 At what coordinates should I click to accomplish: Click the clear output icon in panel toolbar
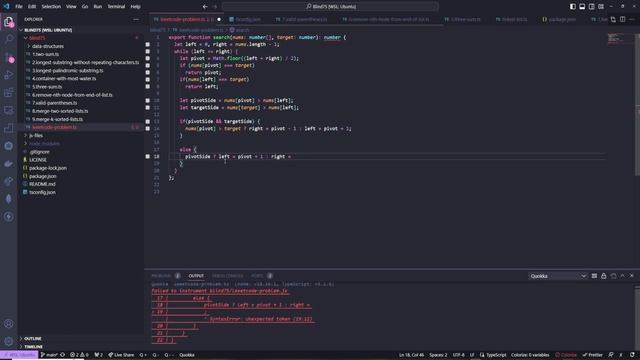[x=594, y=276]
